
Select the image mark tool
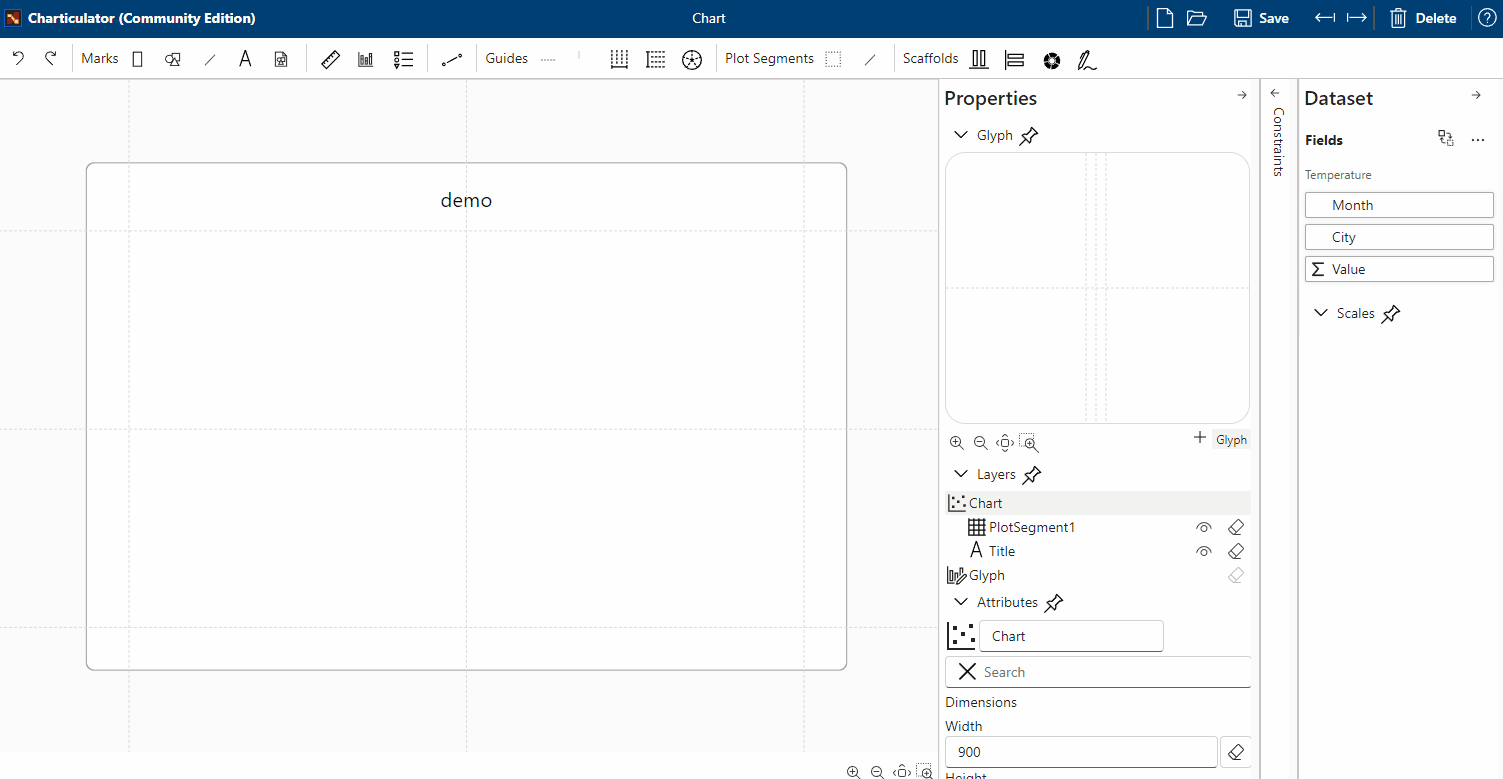coord(280,58)
